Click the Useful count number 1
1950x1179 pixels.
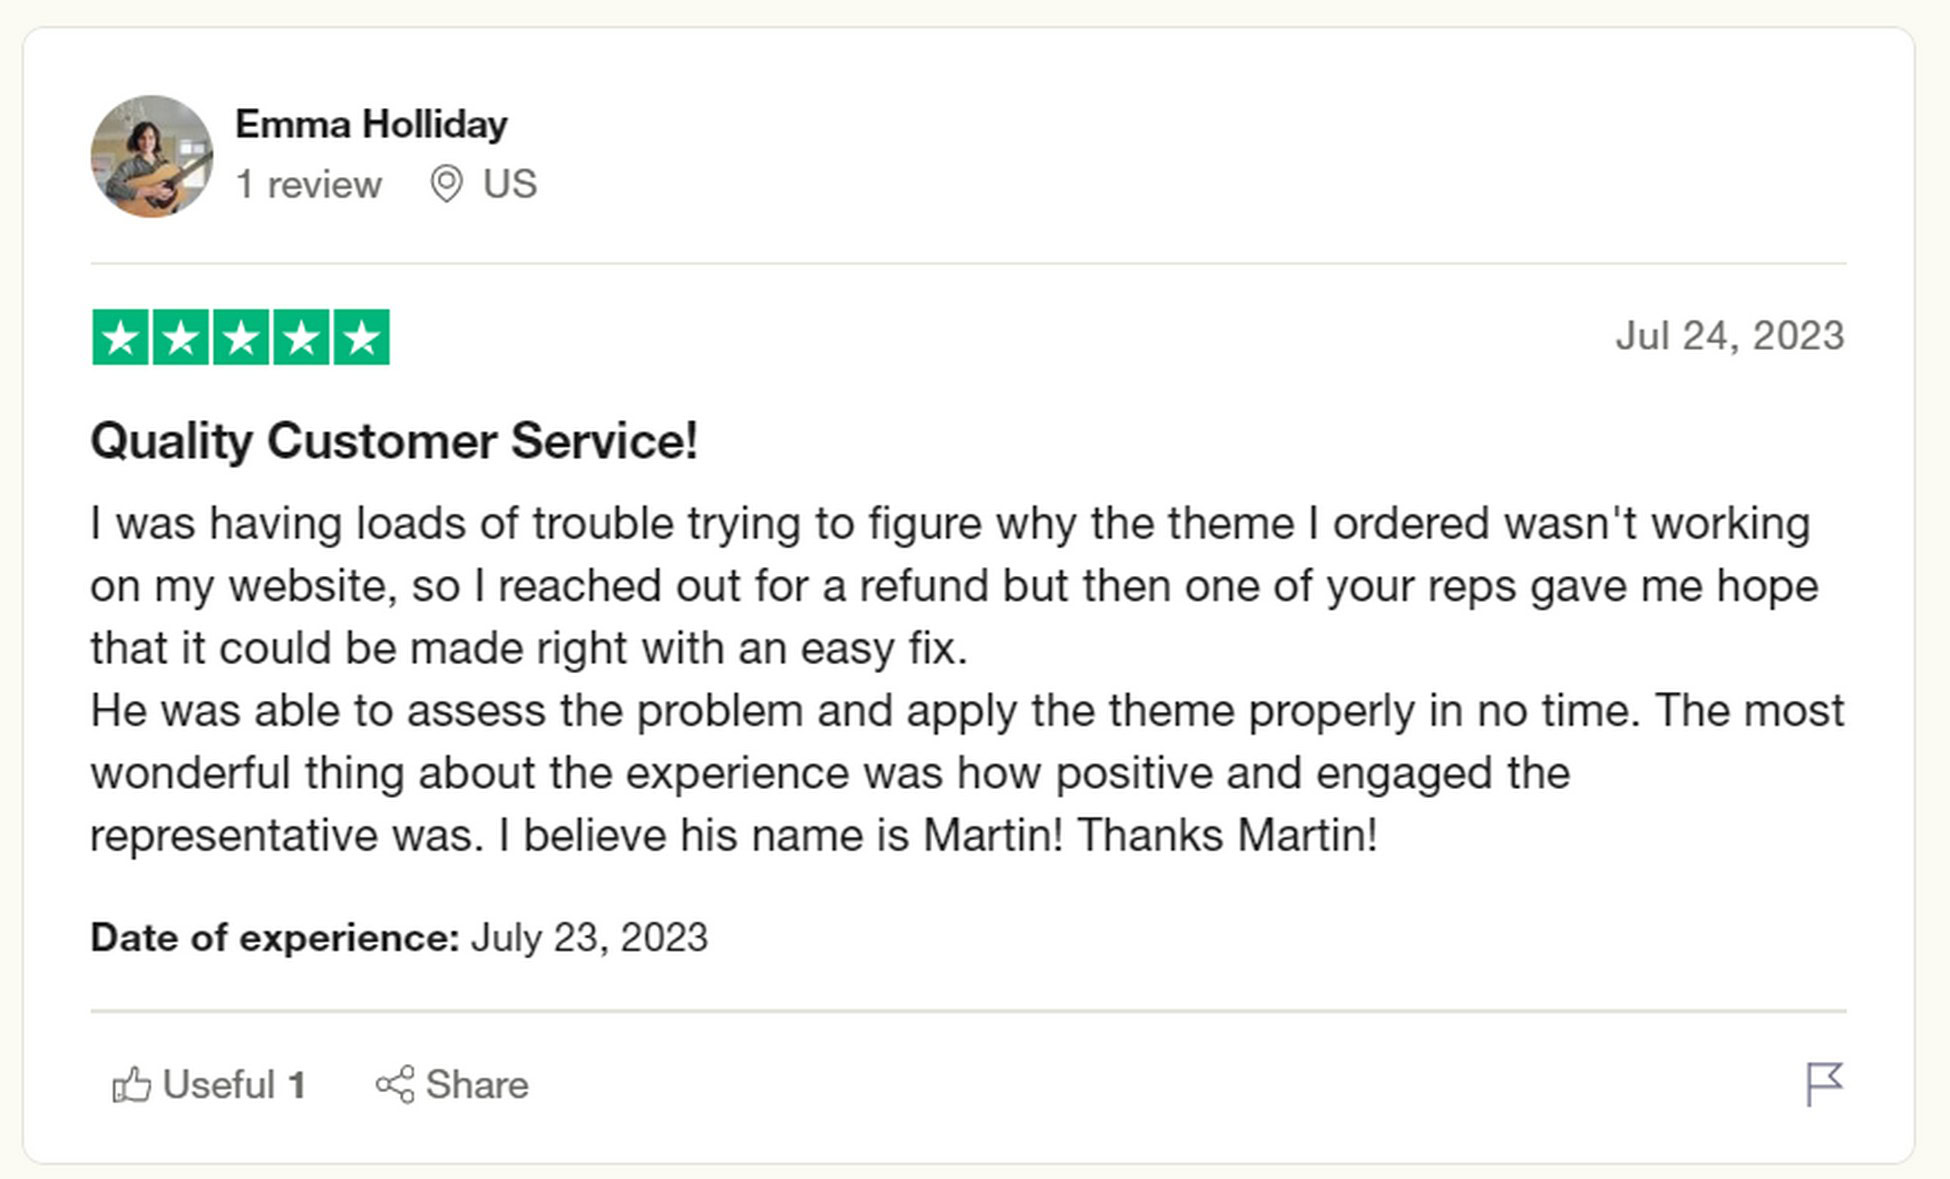point(297,1086)
